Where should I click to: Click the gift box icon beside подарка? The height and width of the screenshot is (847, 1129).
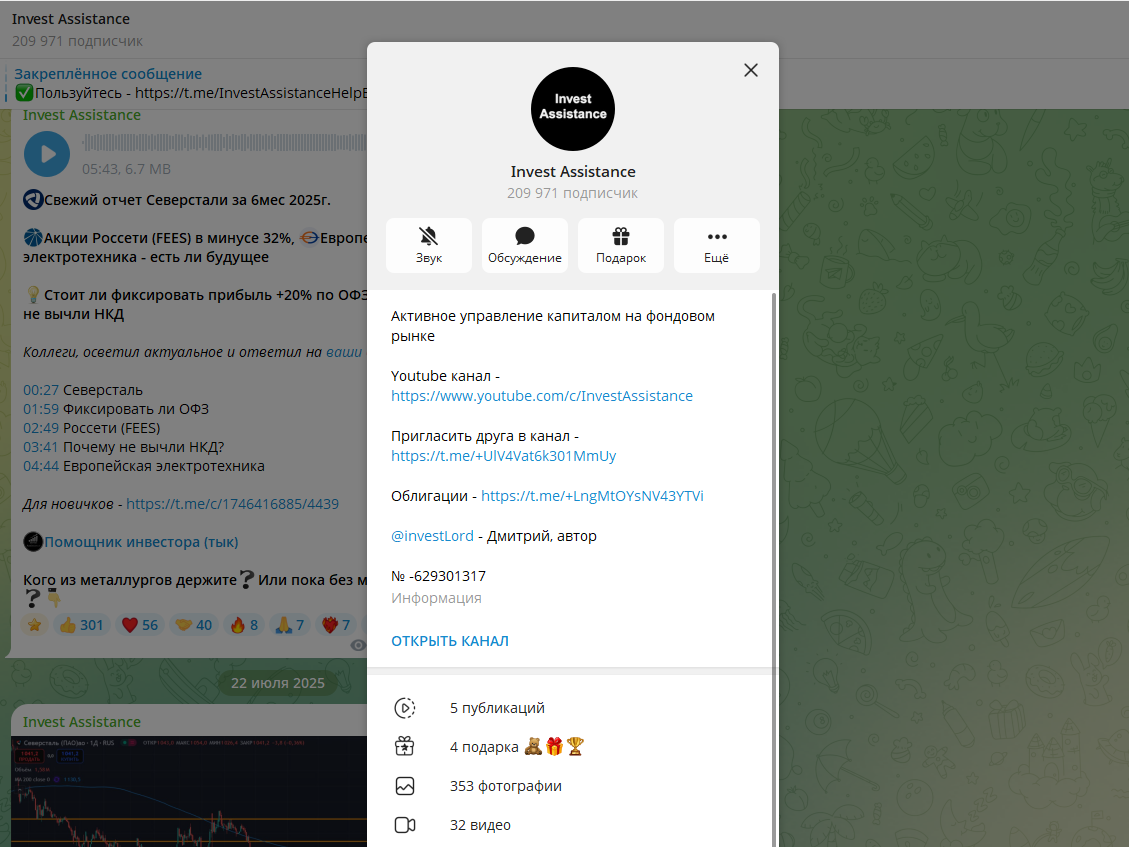405,747
